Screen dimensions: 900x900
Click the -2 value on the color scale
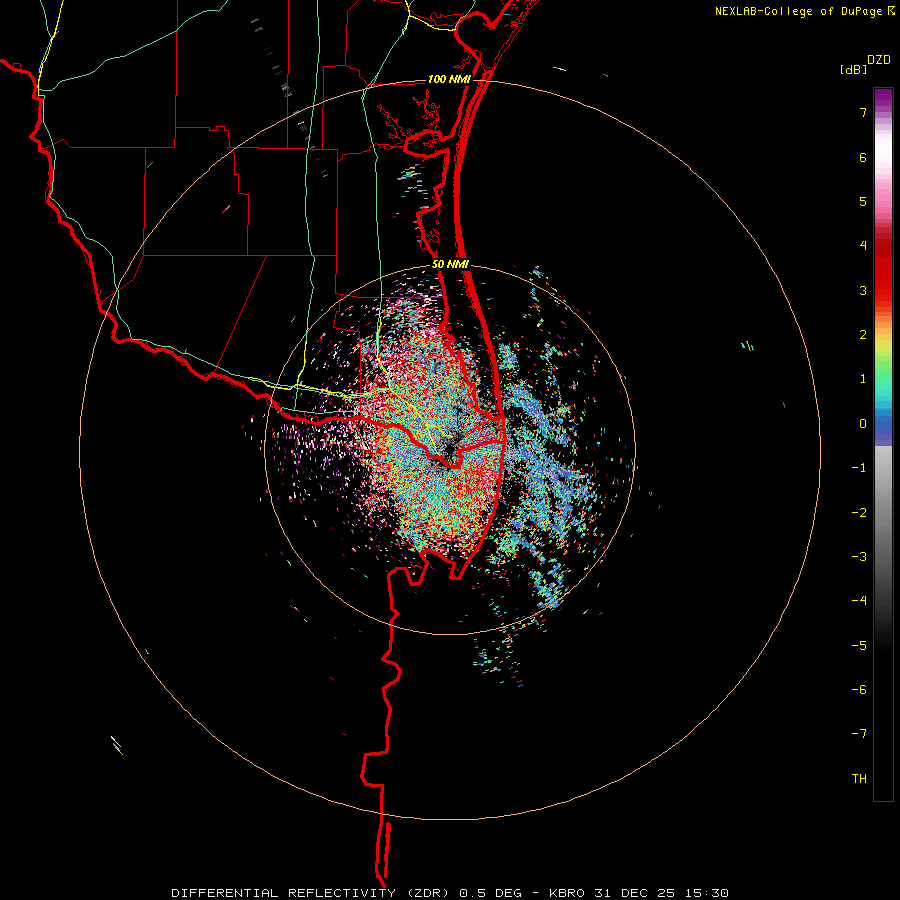point(859,512)
